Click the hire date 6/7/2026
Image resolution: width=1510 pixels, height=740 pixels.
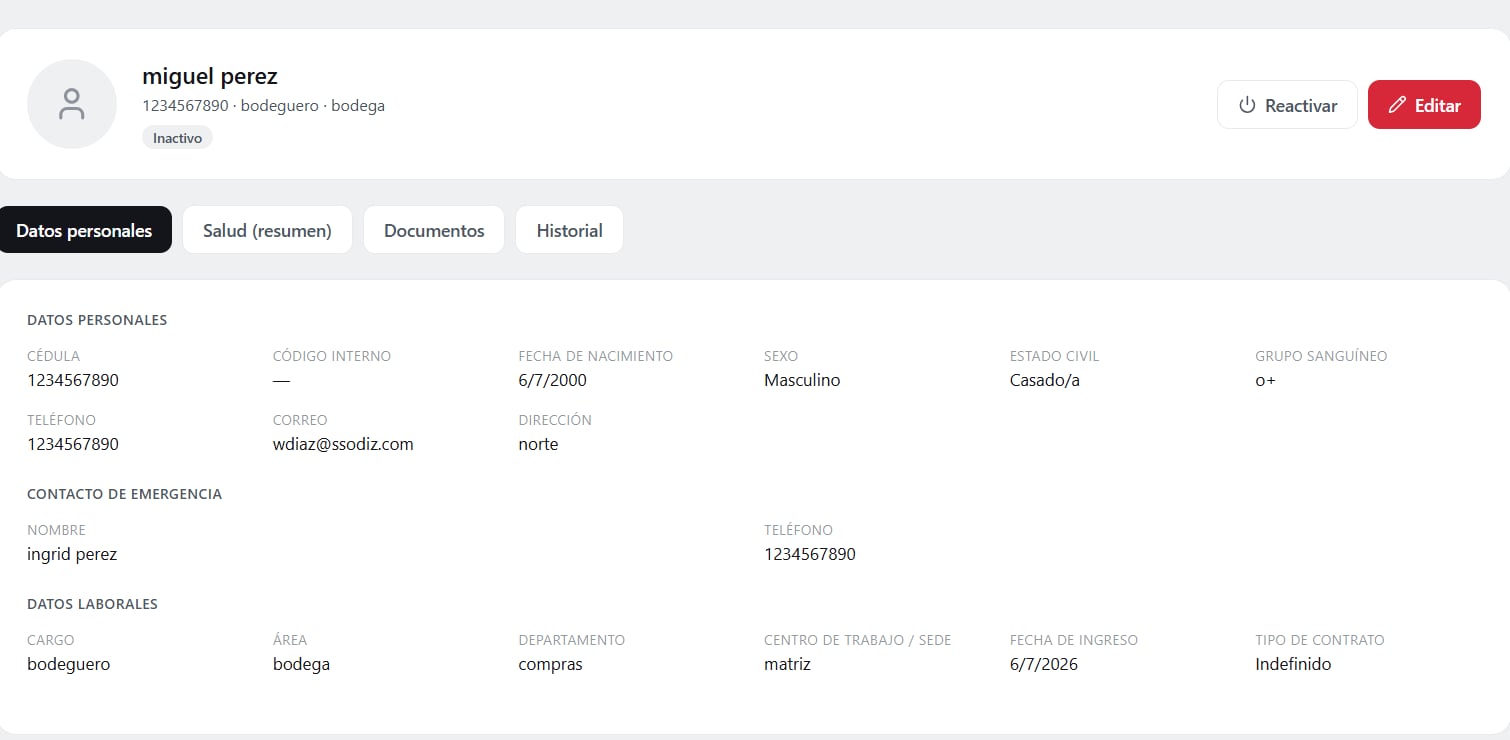coord(1044,664)
